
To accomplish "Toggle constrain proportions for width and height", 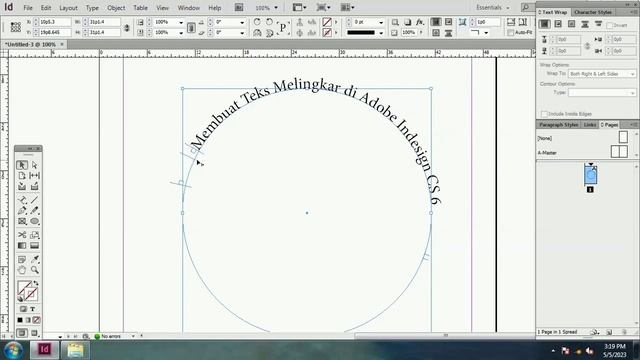I will 127,27.
